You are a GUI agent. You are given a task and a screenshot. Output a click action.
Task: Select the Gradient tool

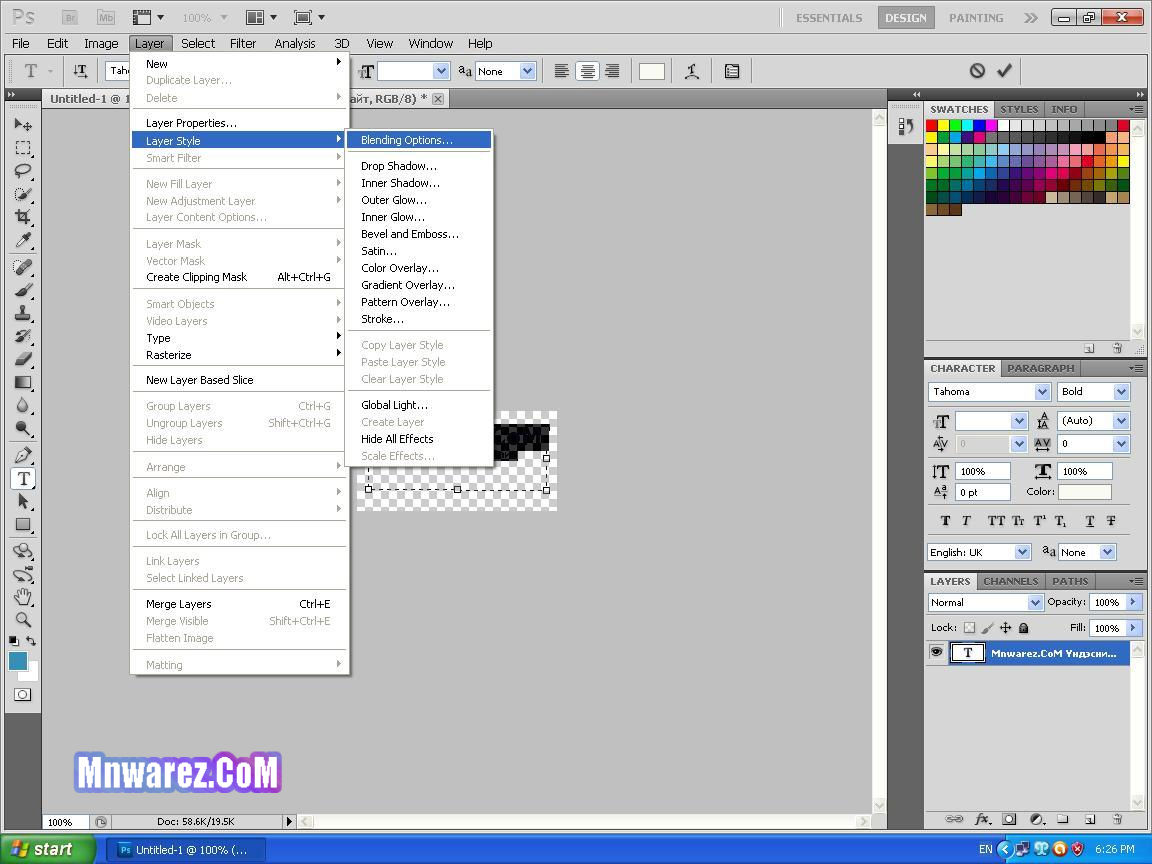pyautogui.click(x=23, y=382)
